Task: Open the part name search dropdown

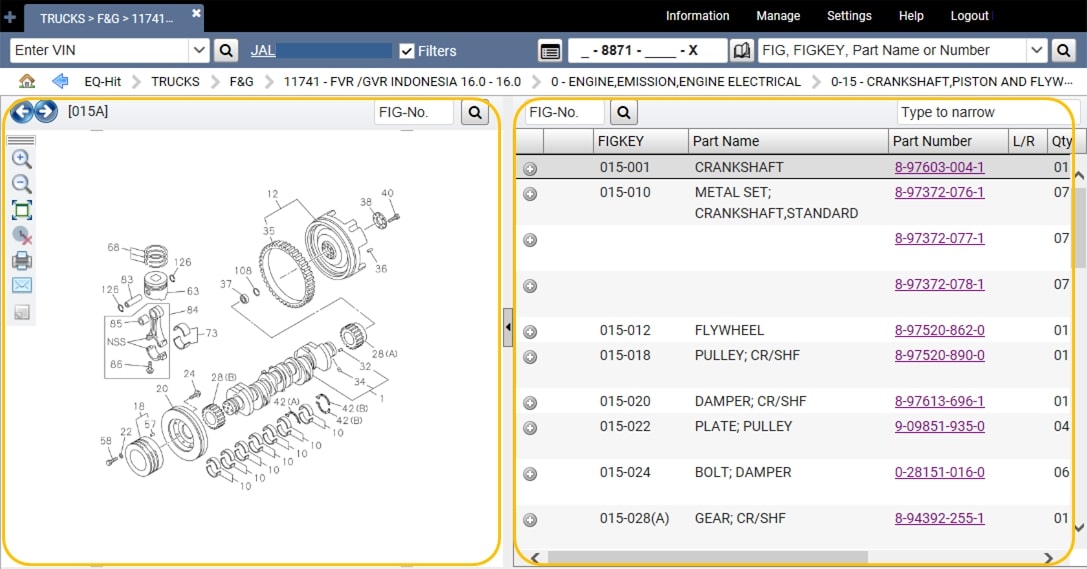Action: tap(1036, 51)
